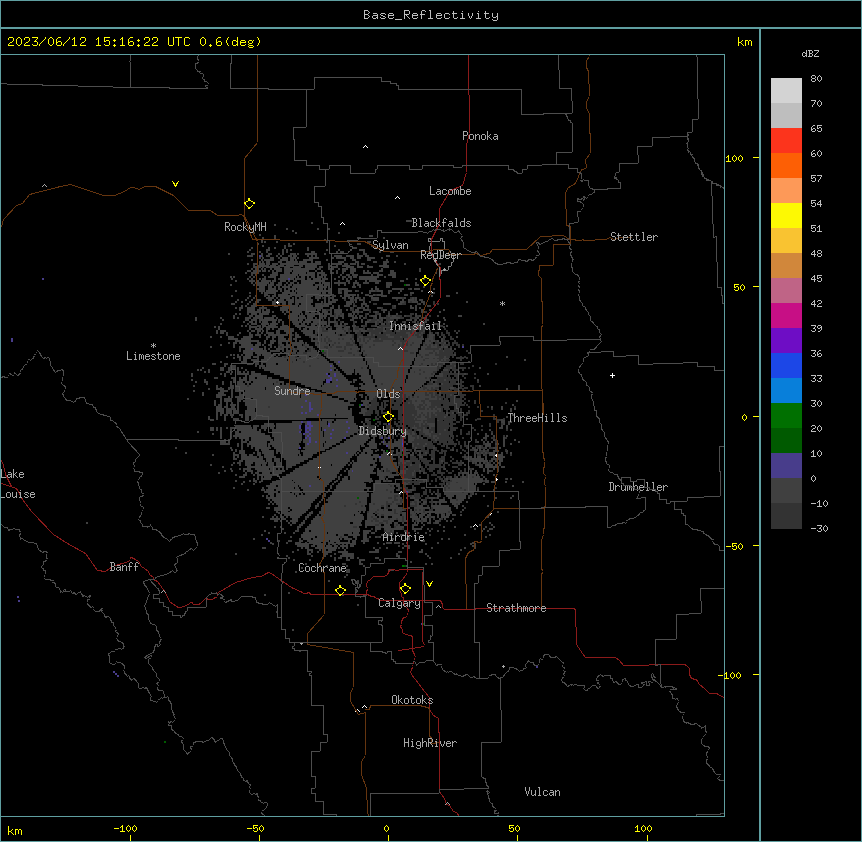Click the Sylvan label
The height and width of the screenshot is (842, 862).
390,245
